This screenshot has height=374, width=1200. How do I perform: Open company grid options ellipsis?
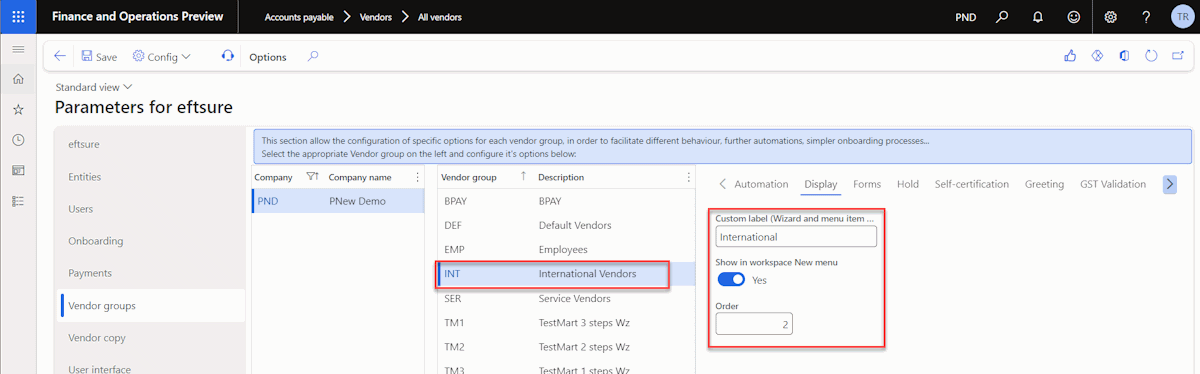418,177
